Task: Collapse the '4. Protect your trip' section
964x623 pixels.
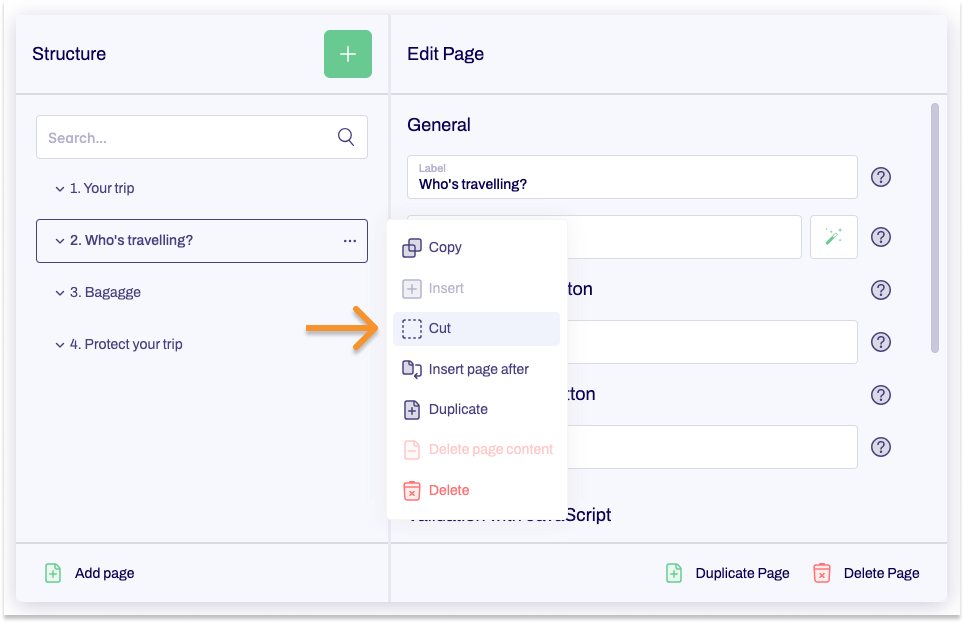Action: [x=60, y=344]
